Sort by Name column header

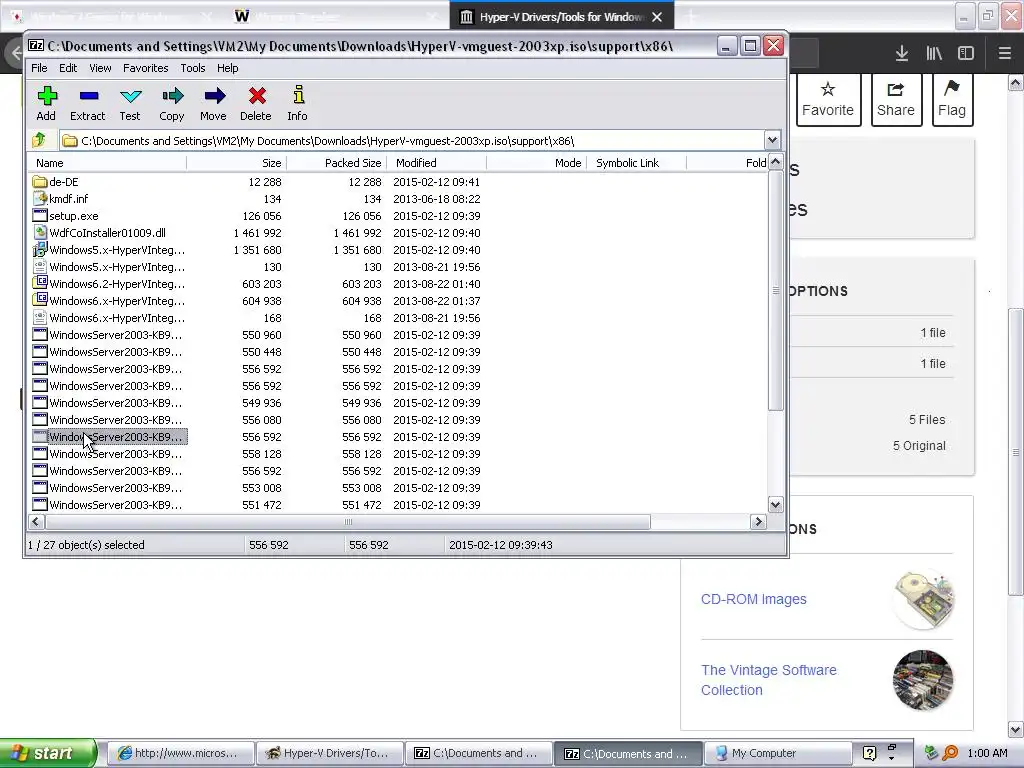point(107,163)
